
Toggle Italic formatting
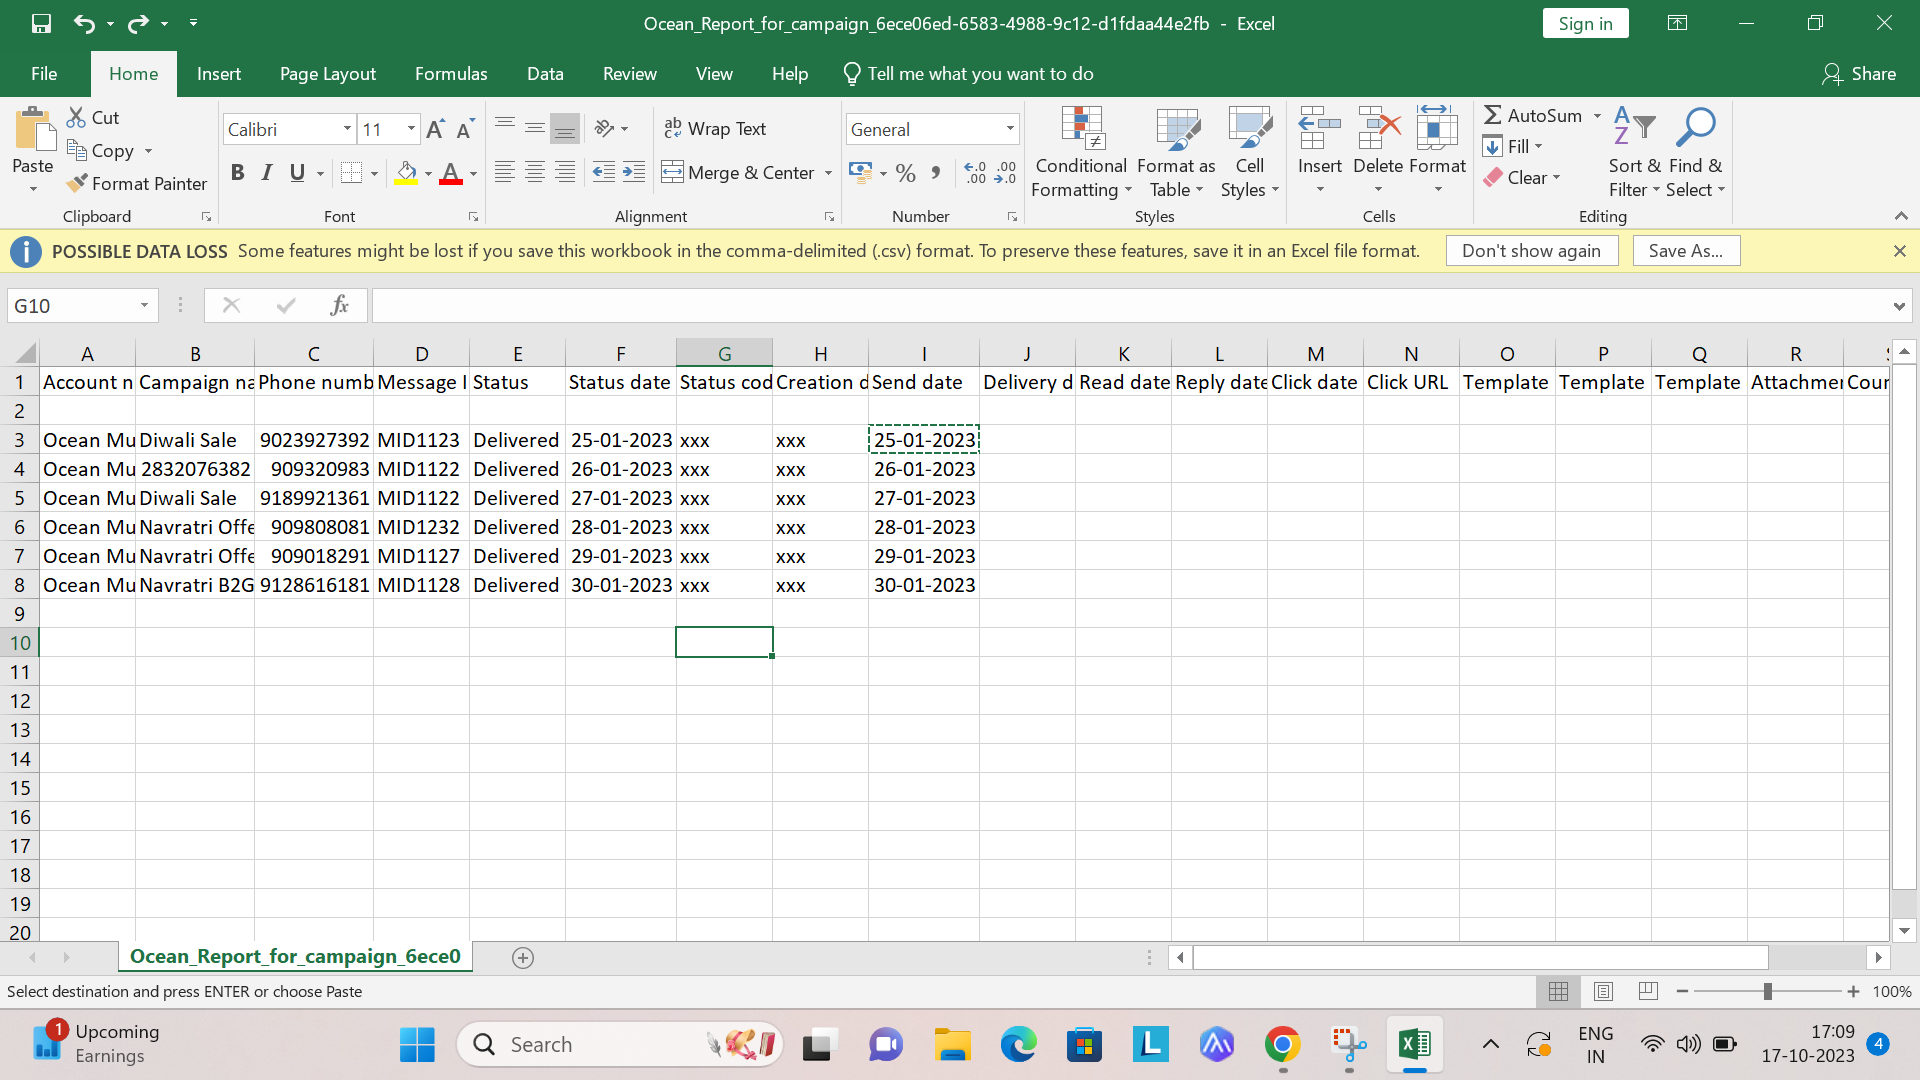click(267, 172)
